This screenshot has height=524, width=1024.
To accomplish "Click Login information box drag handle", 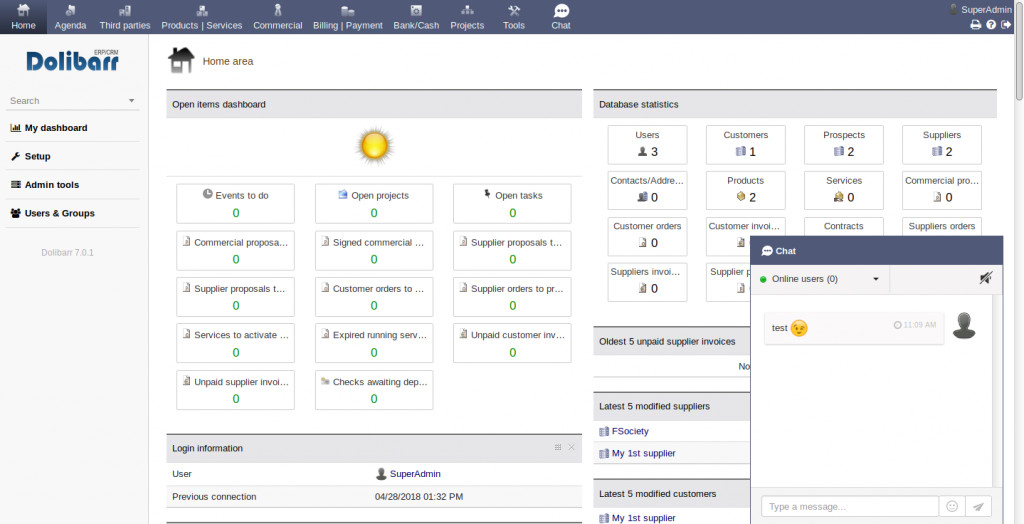I will 558,448.
